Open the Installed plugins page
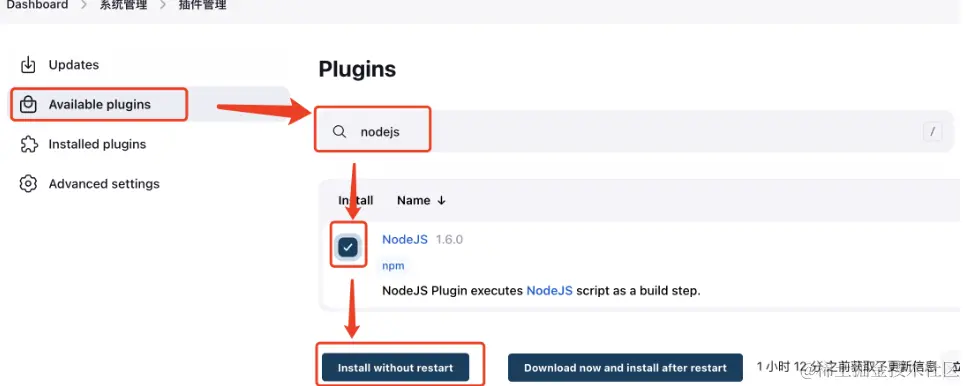The height and width of the screenshot is (386, 966). tap(97, 144)
